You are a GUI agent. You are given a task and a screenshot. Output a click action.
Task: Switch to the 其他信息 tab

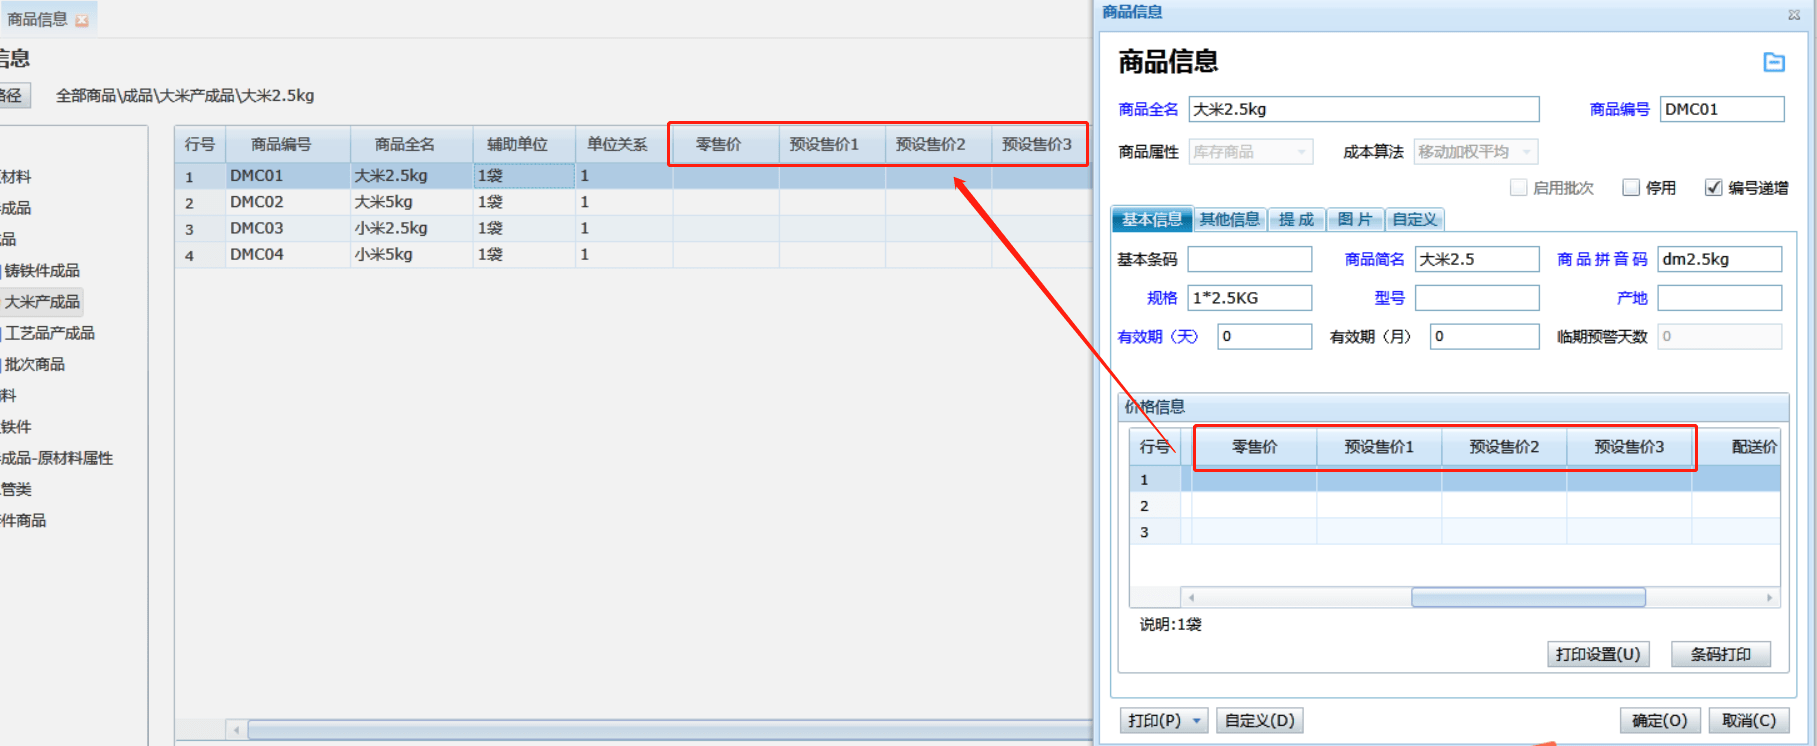(x=1229, y=219)
